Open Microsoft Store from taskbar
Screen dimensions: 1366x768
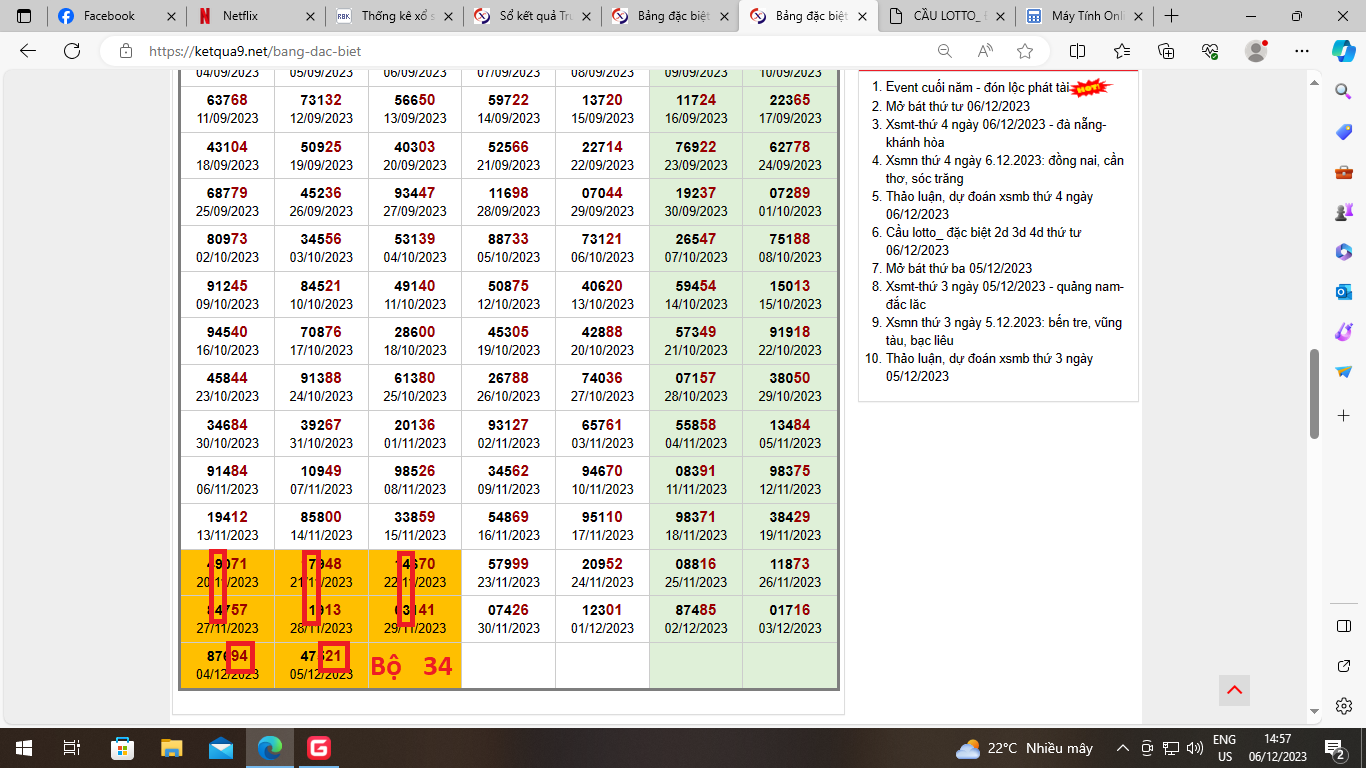(x=122, y=748)
